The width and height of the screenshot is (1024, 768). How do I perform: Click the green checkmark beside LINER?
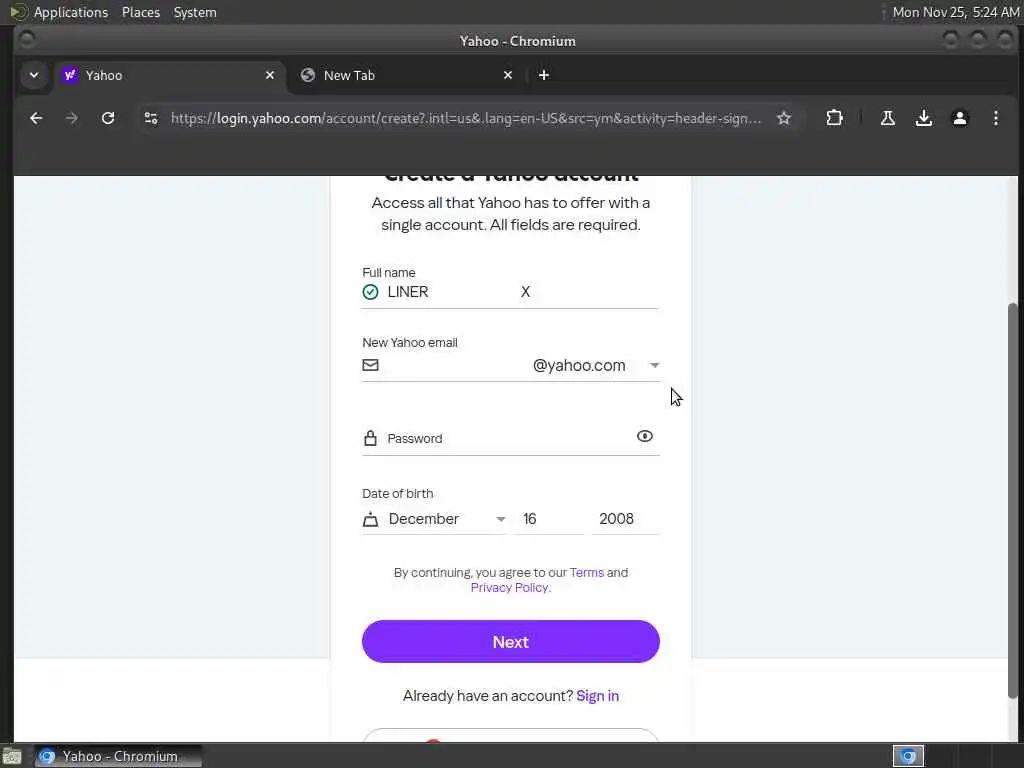click(370, 292)
